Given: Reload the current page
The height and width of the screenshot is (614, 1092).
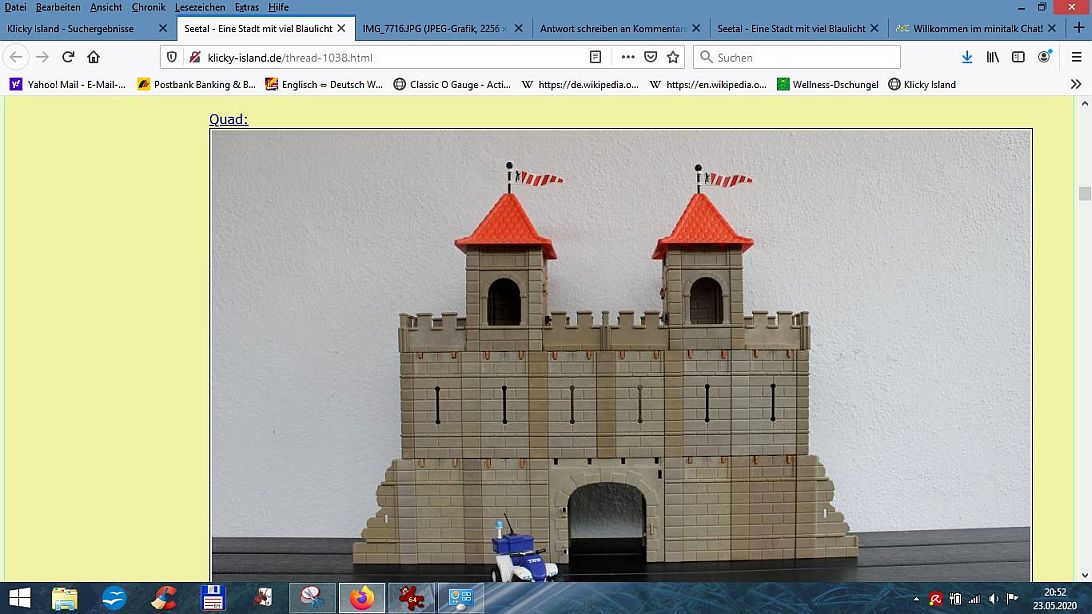Looking at the screenshot, I should tap(68, 57).
